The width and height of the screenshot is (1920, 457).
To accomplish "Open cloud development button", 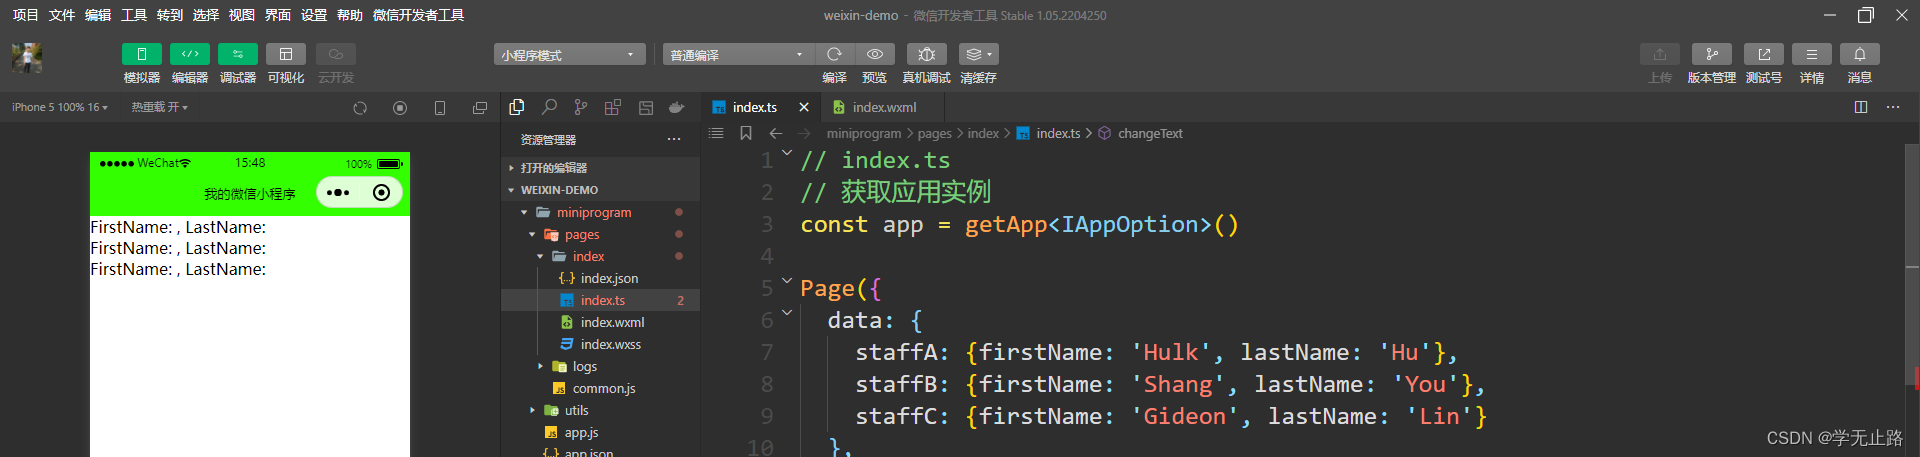I will pos(336,54).
